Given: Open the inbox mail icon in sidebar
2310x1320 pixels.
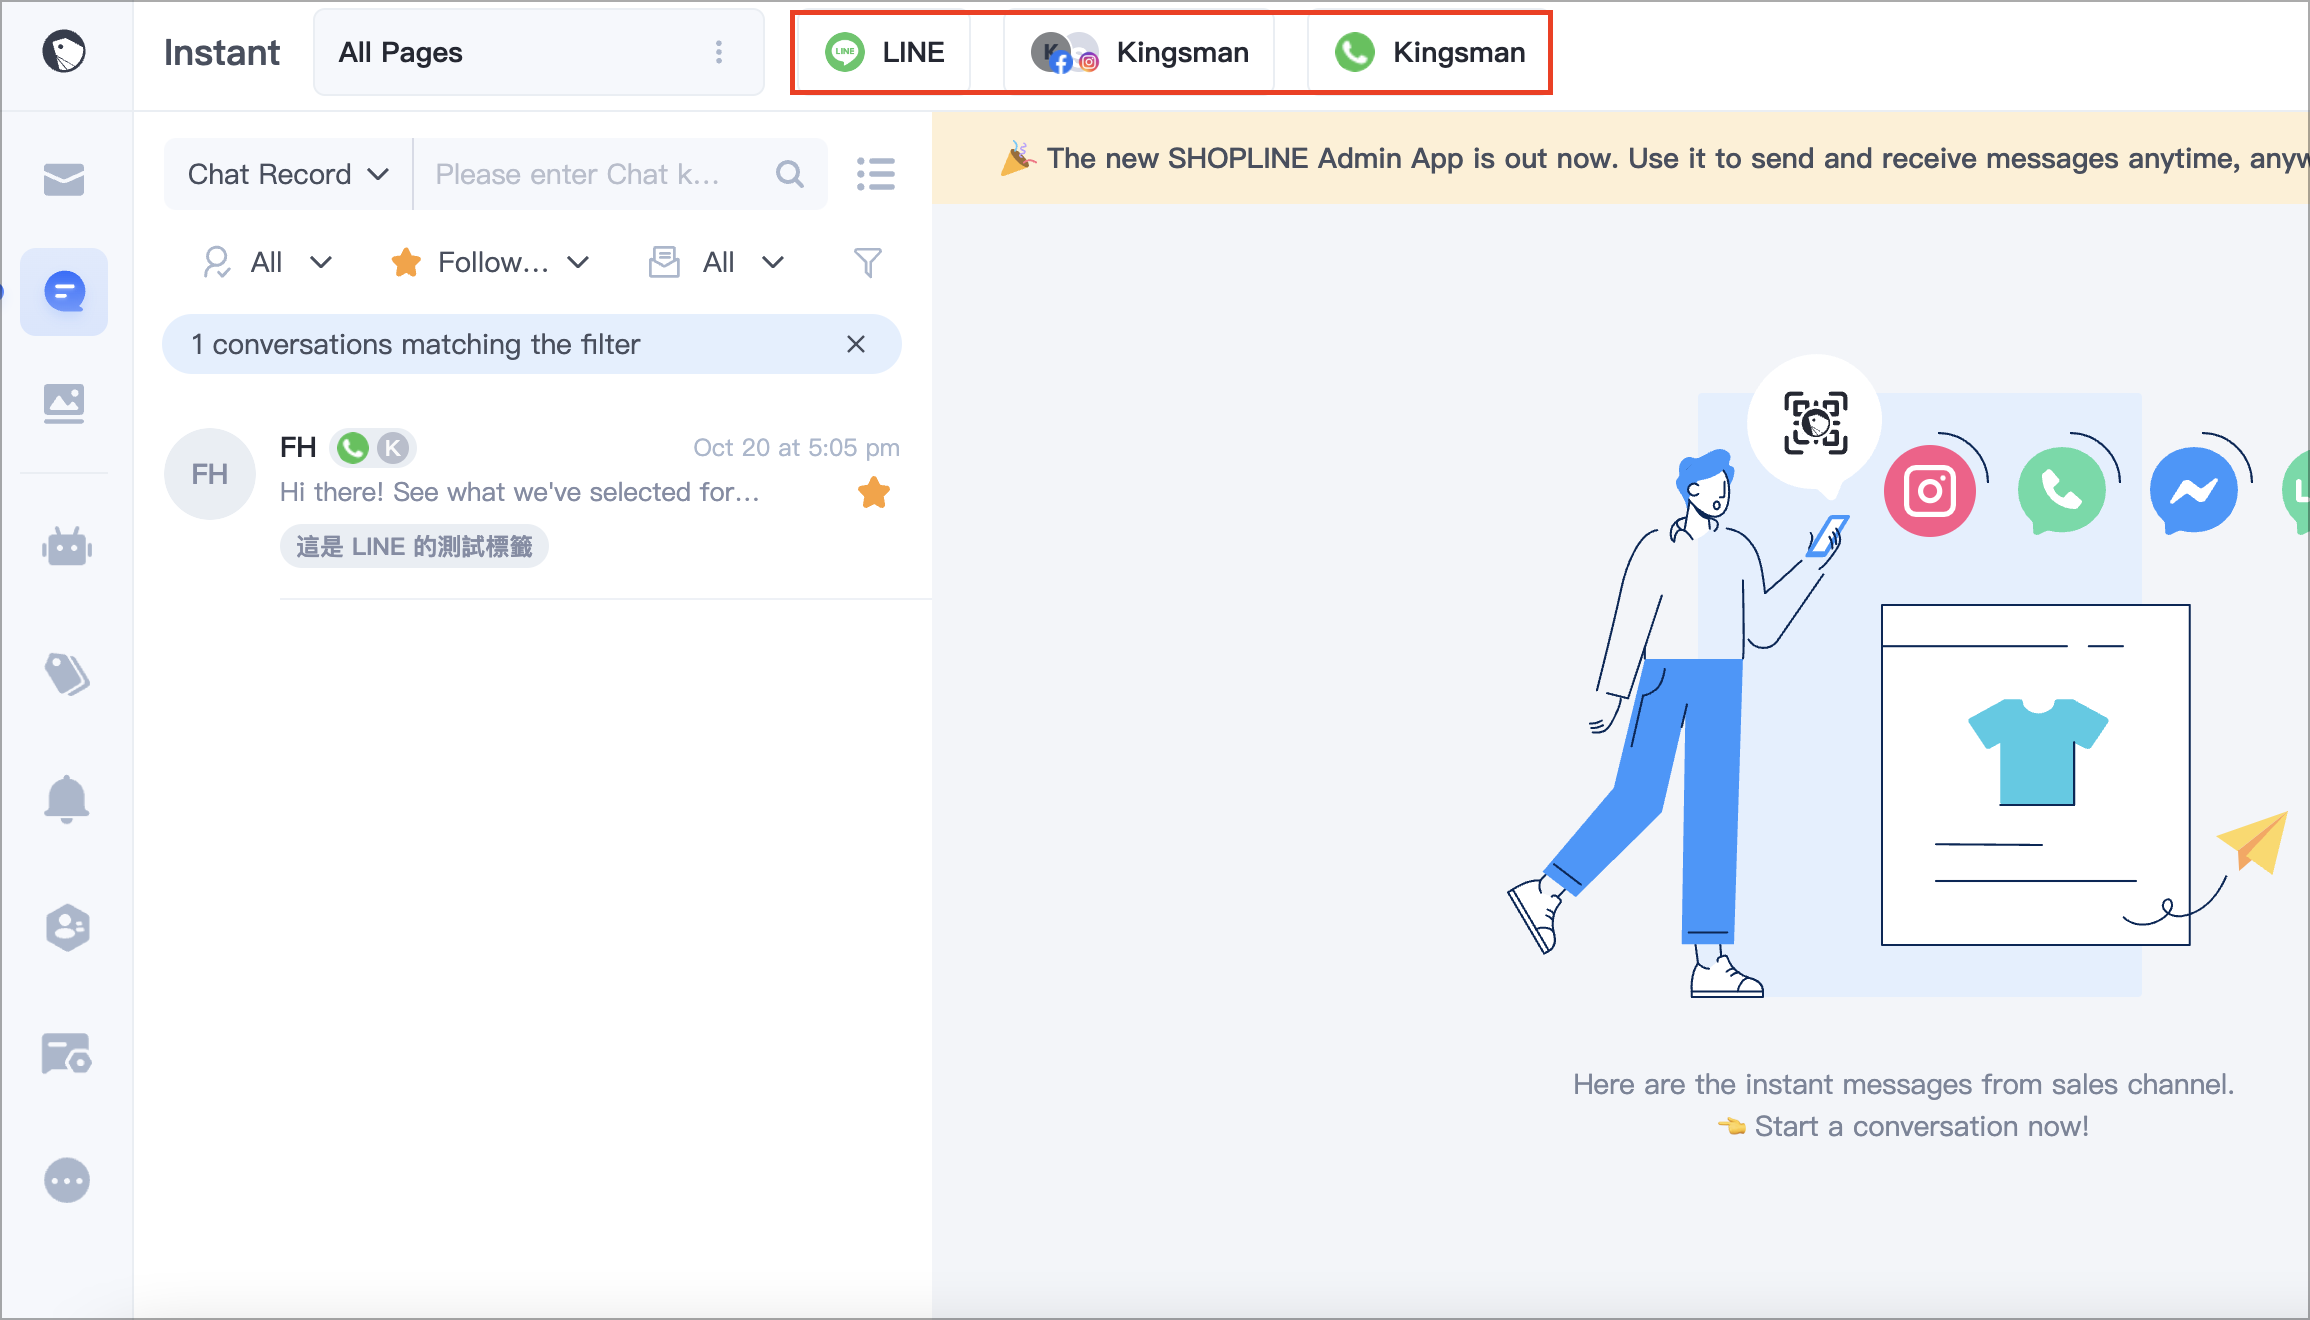Looking at the screenshot, I should 64,179.
